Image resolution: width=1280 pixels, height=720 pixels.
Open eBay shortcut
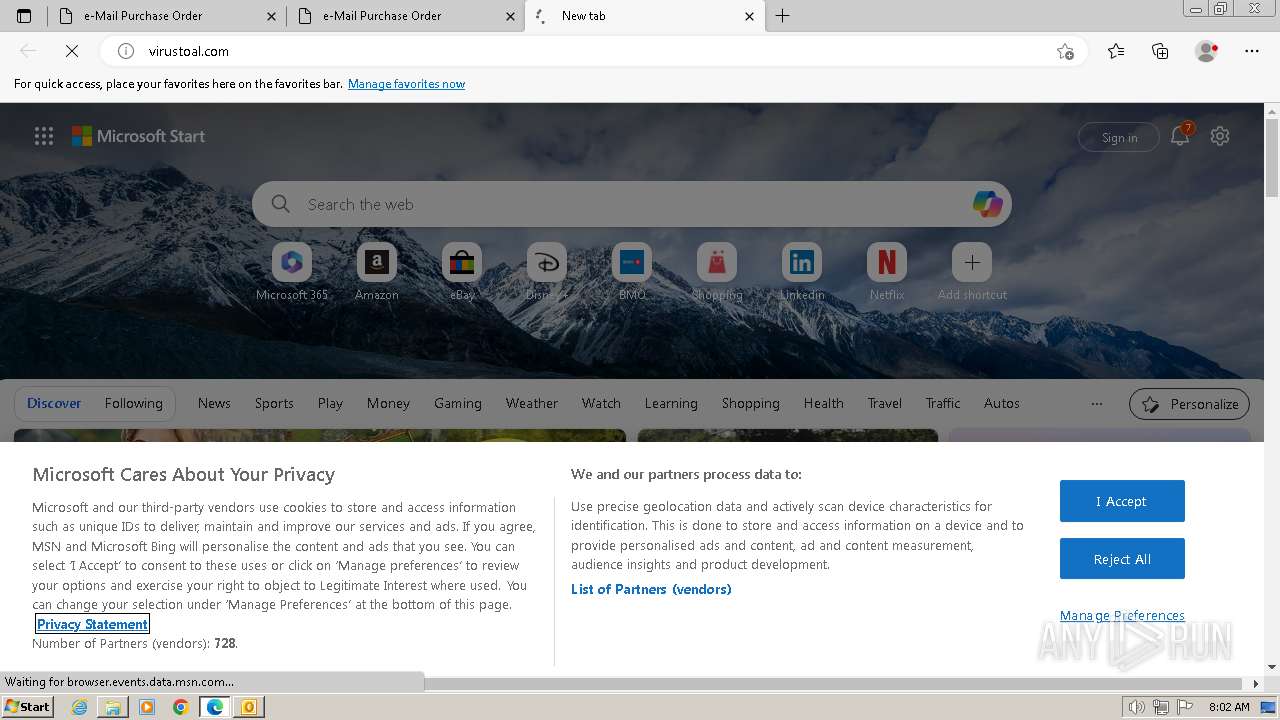[462, 272]
